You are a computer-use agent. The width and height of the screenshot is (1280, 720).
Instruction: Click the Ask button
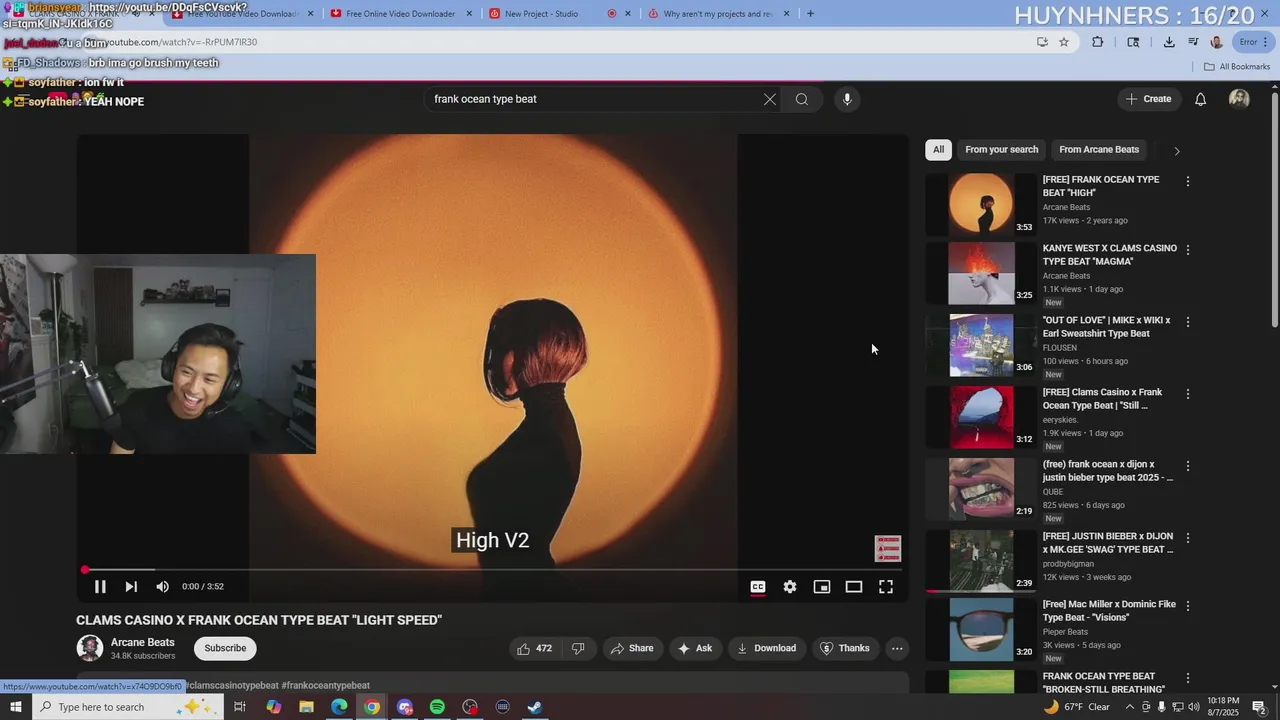click(x=695, y=648)
